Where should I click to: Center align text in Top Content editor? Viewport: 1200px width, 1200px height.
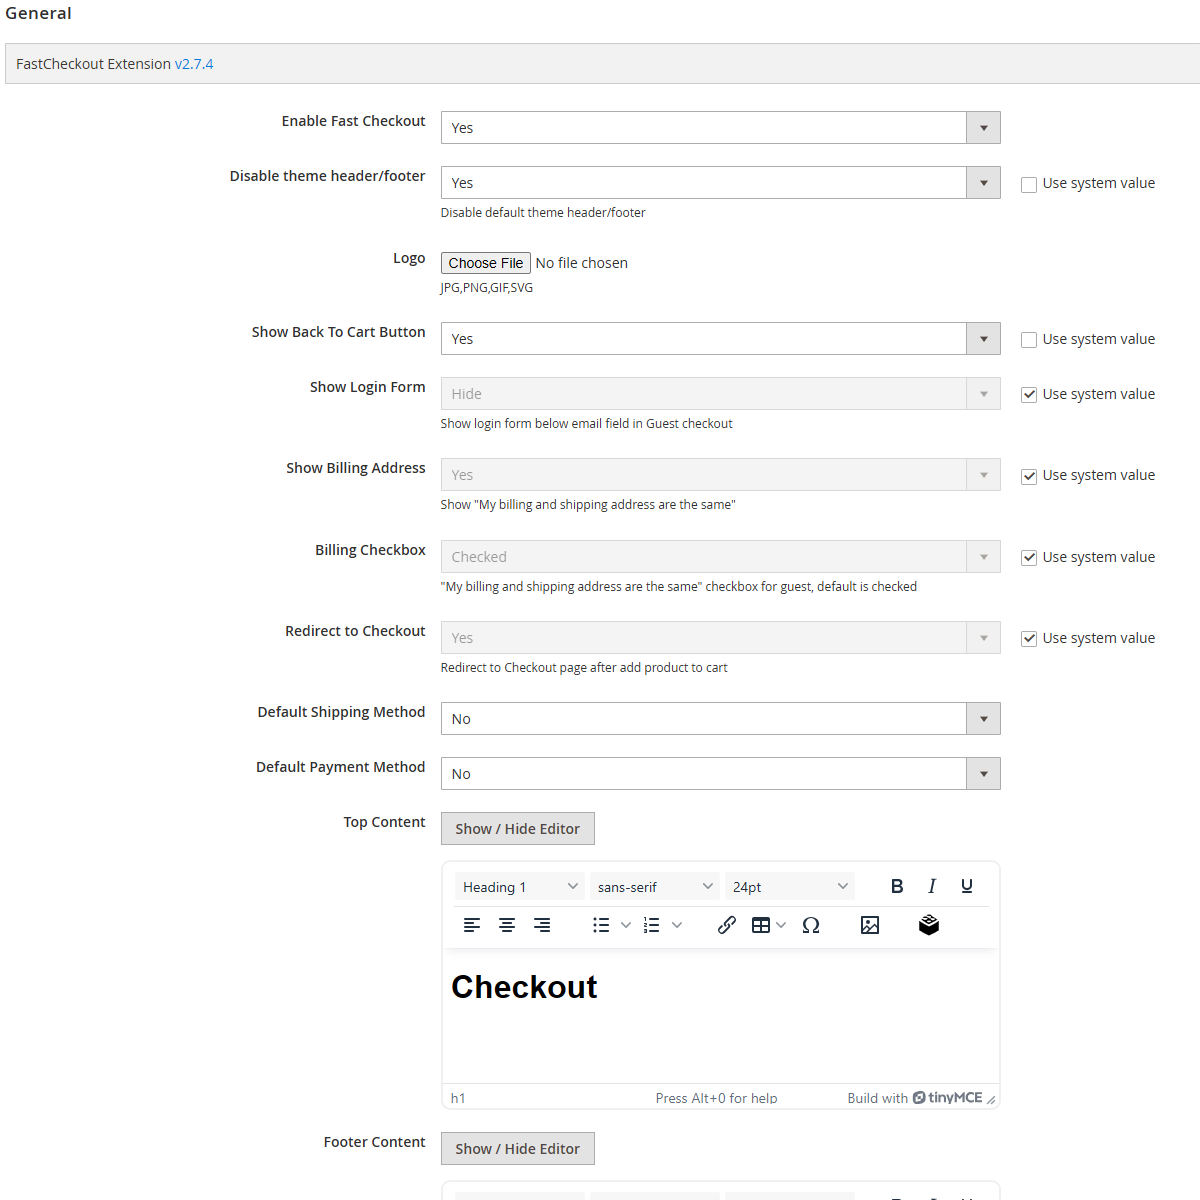pos(507,925)
